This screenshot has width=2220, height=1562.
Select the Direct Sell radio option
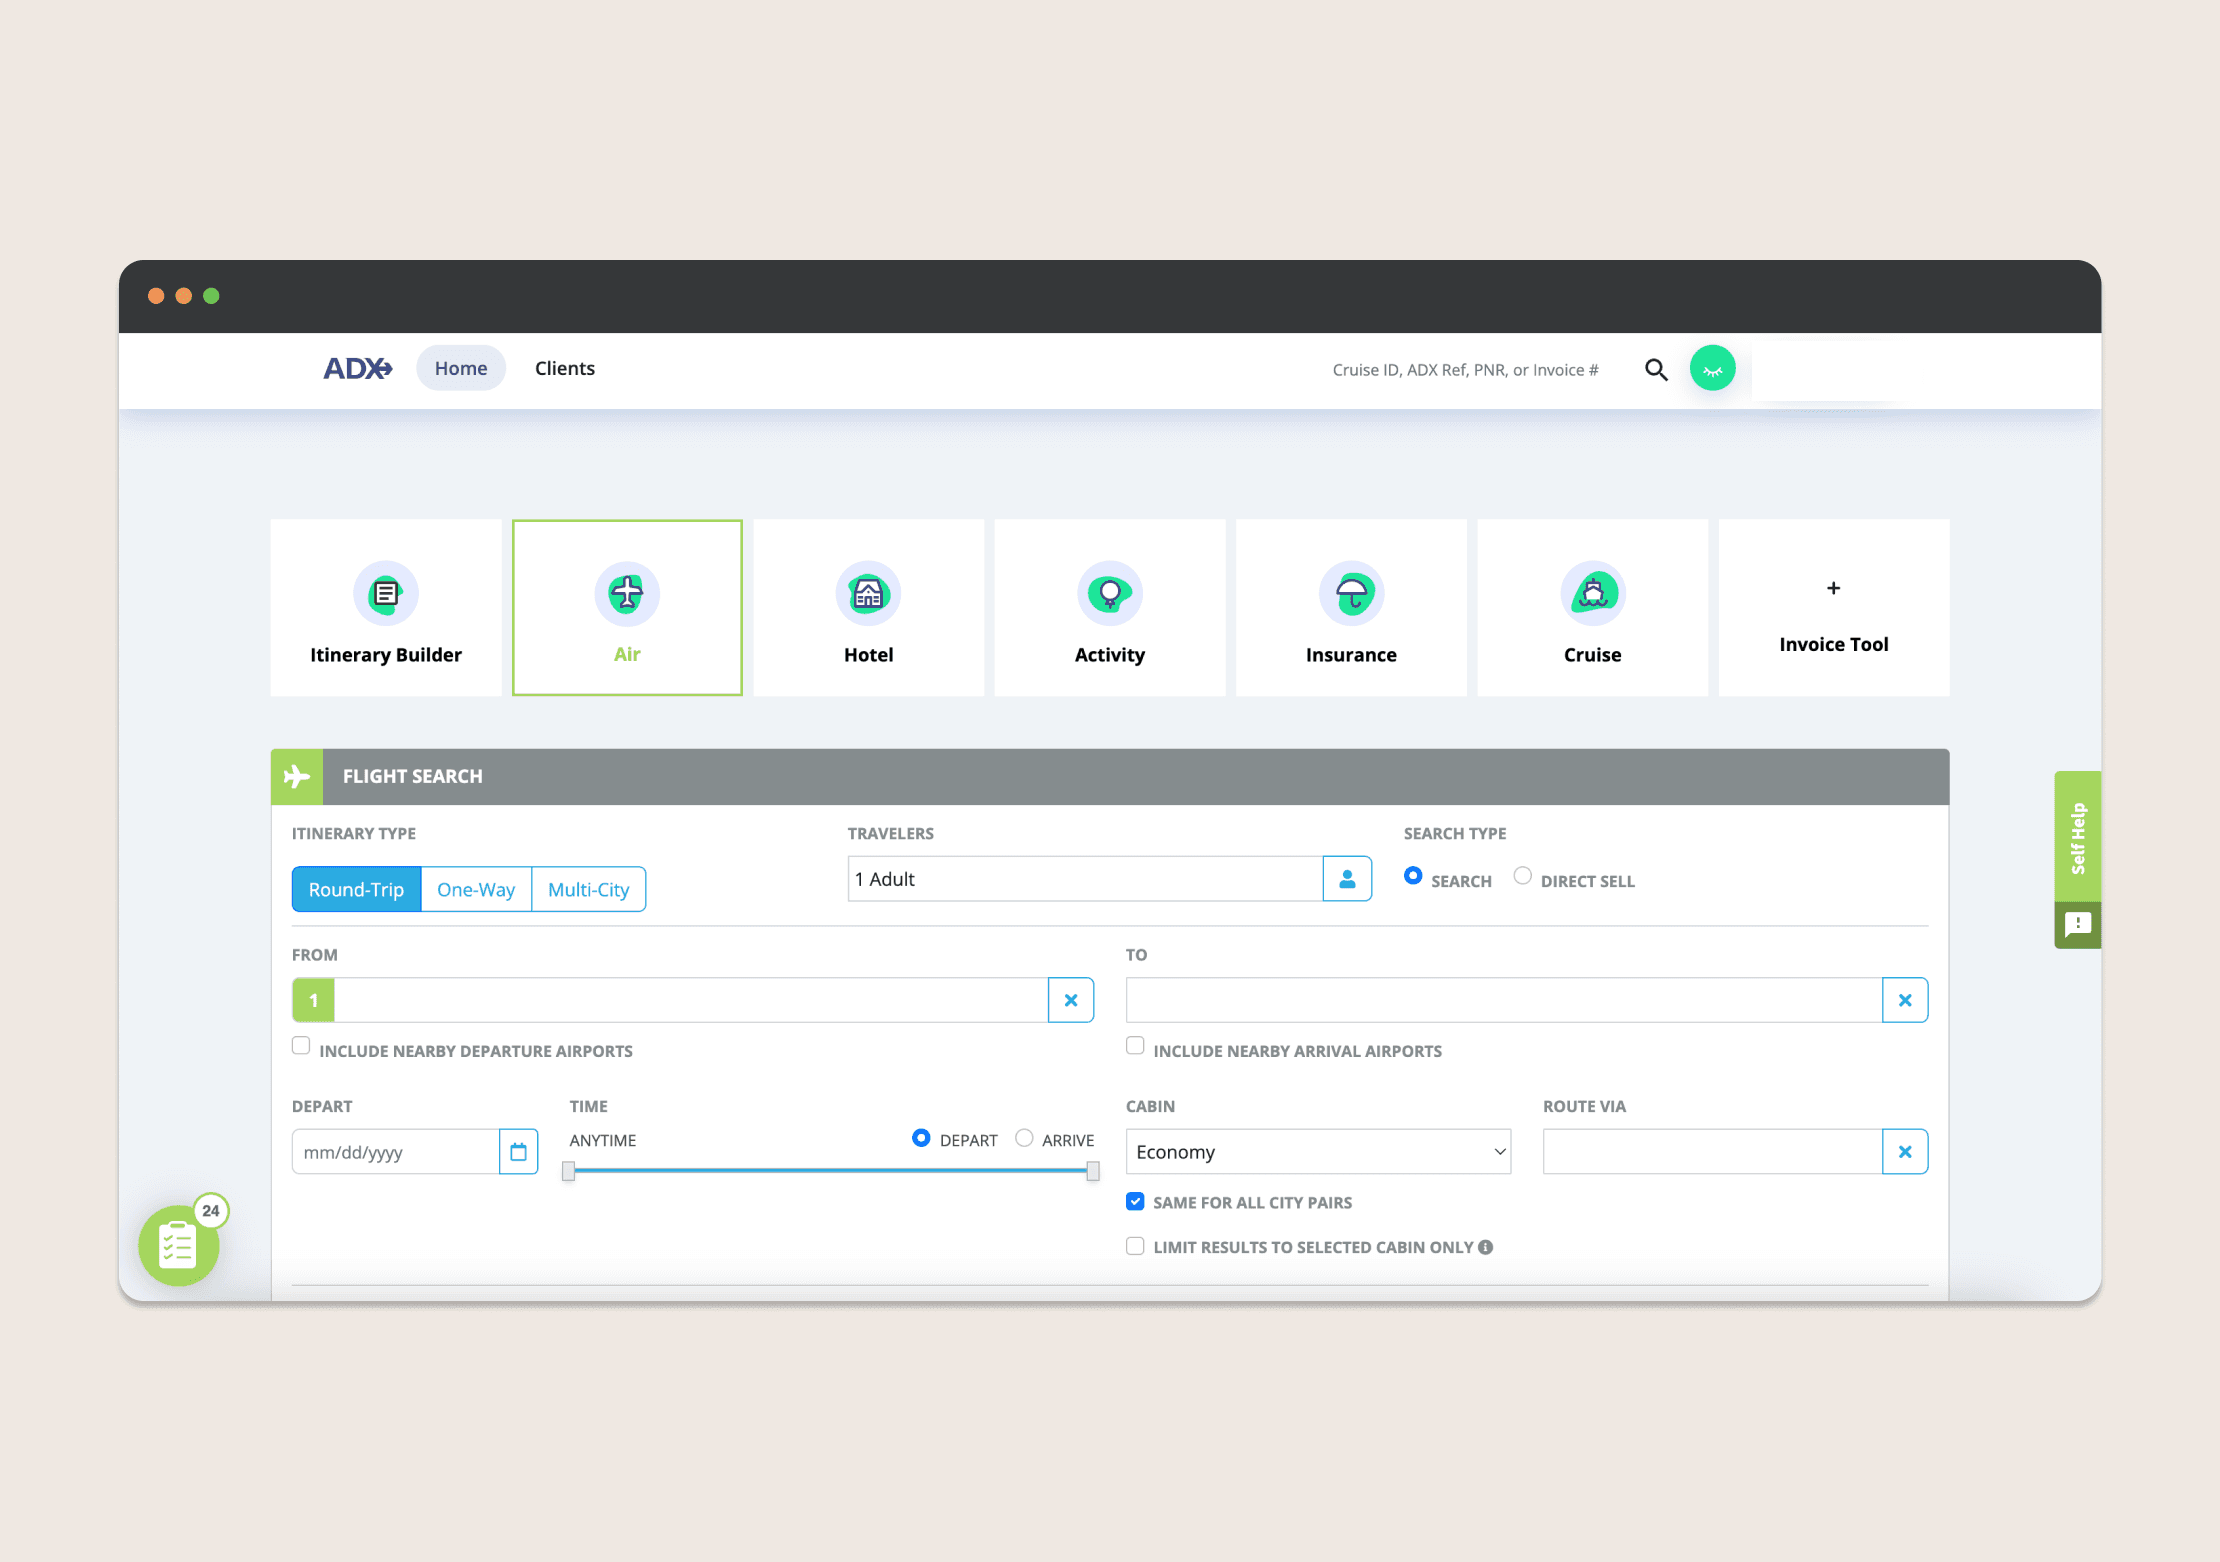point(1522,876)
